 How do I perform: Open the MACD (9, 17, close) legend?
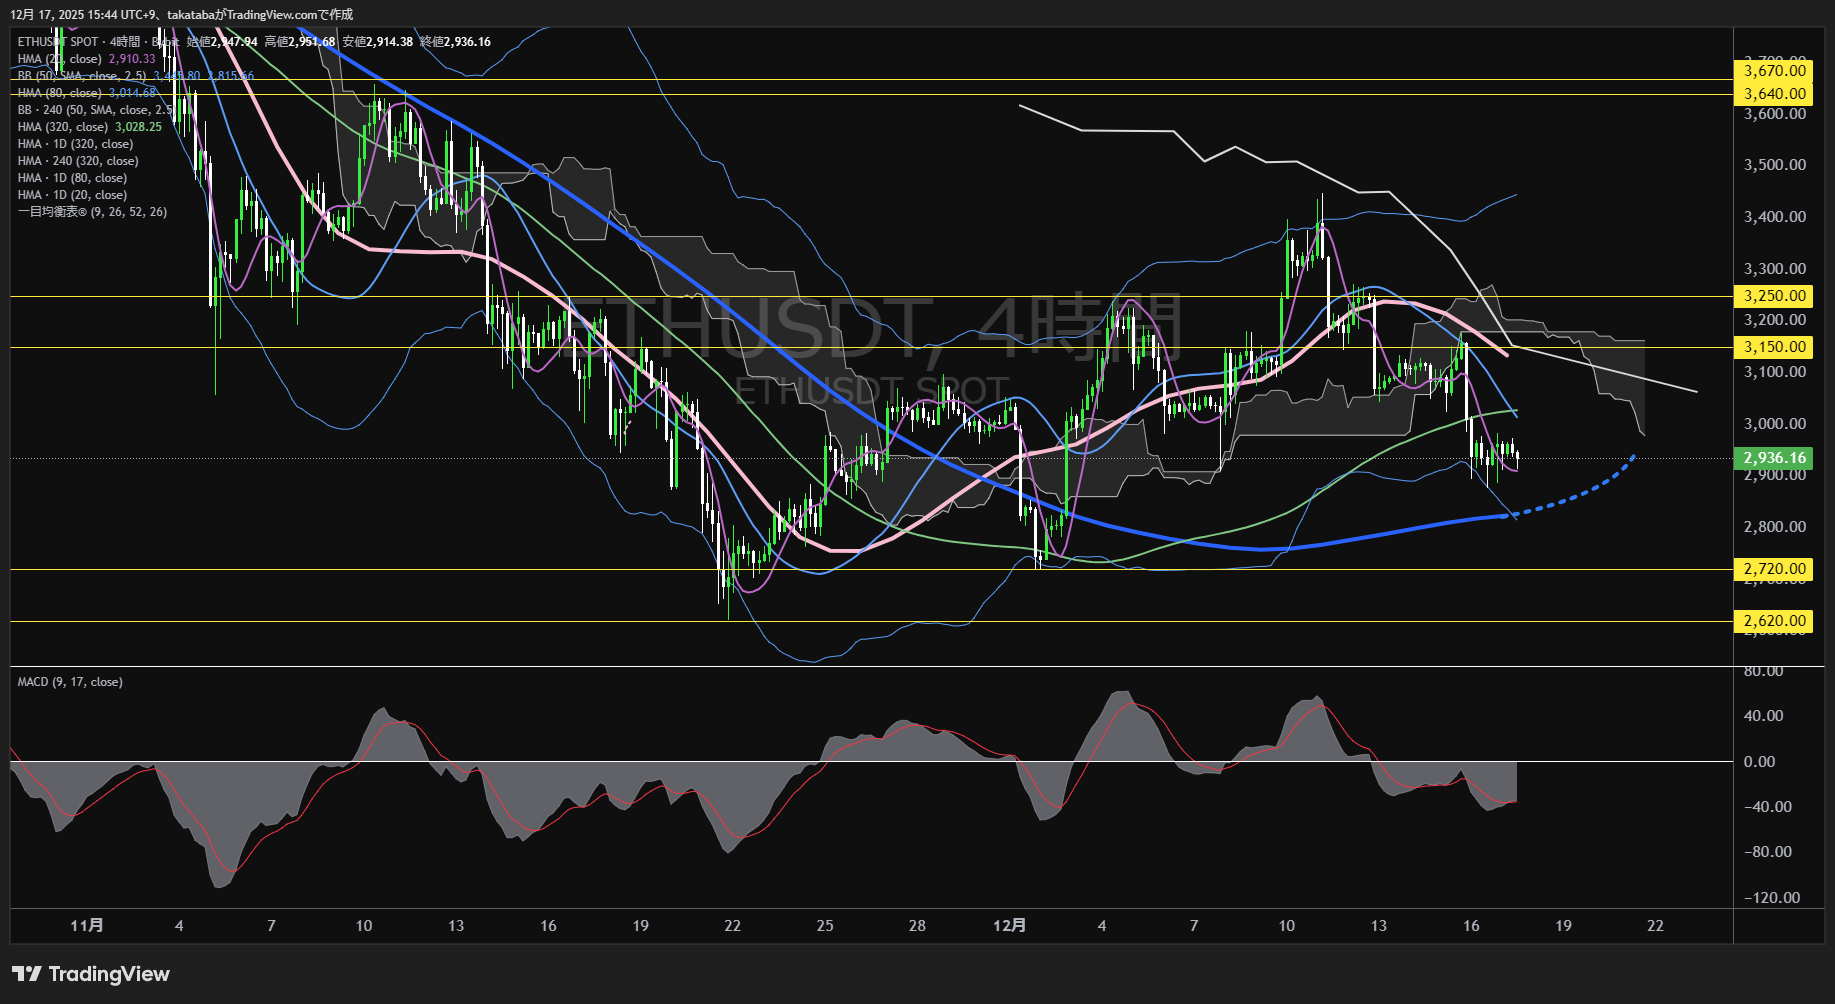click(70, 682)
